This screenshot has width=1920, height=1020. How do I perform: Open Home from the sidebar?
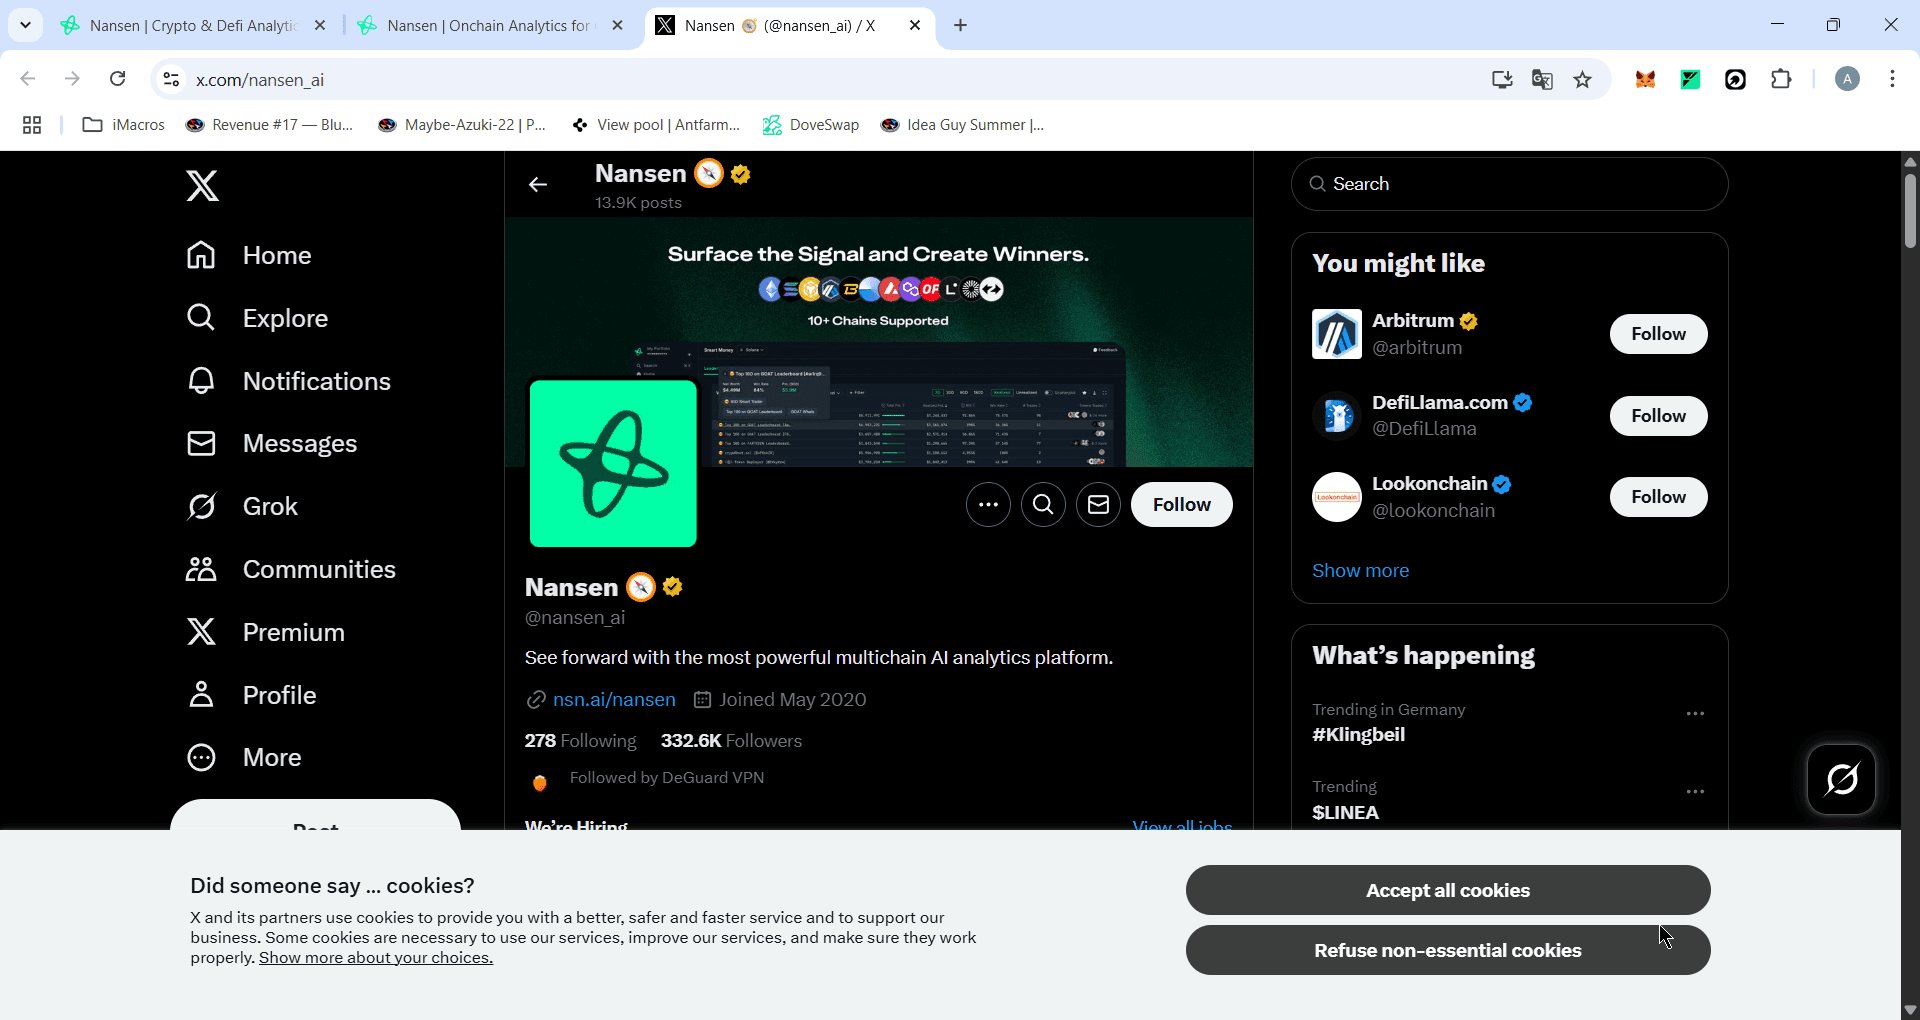click(x=249, y=256)
